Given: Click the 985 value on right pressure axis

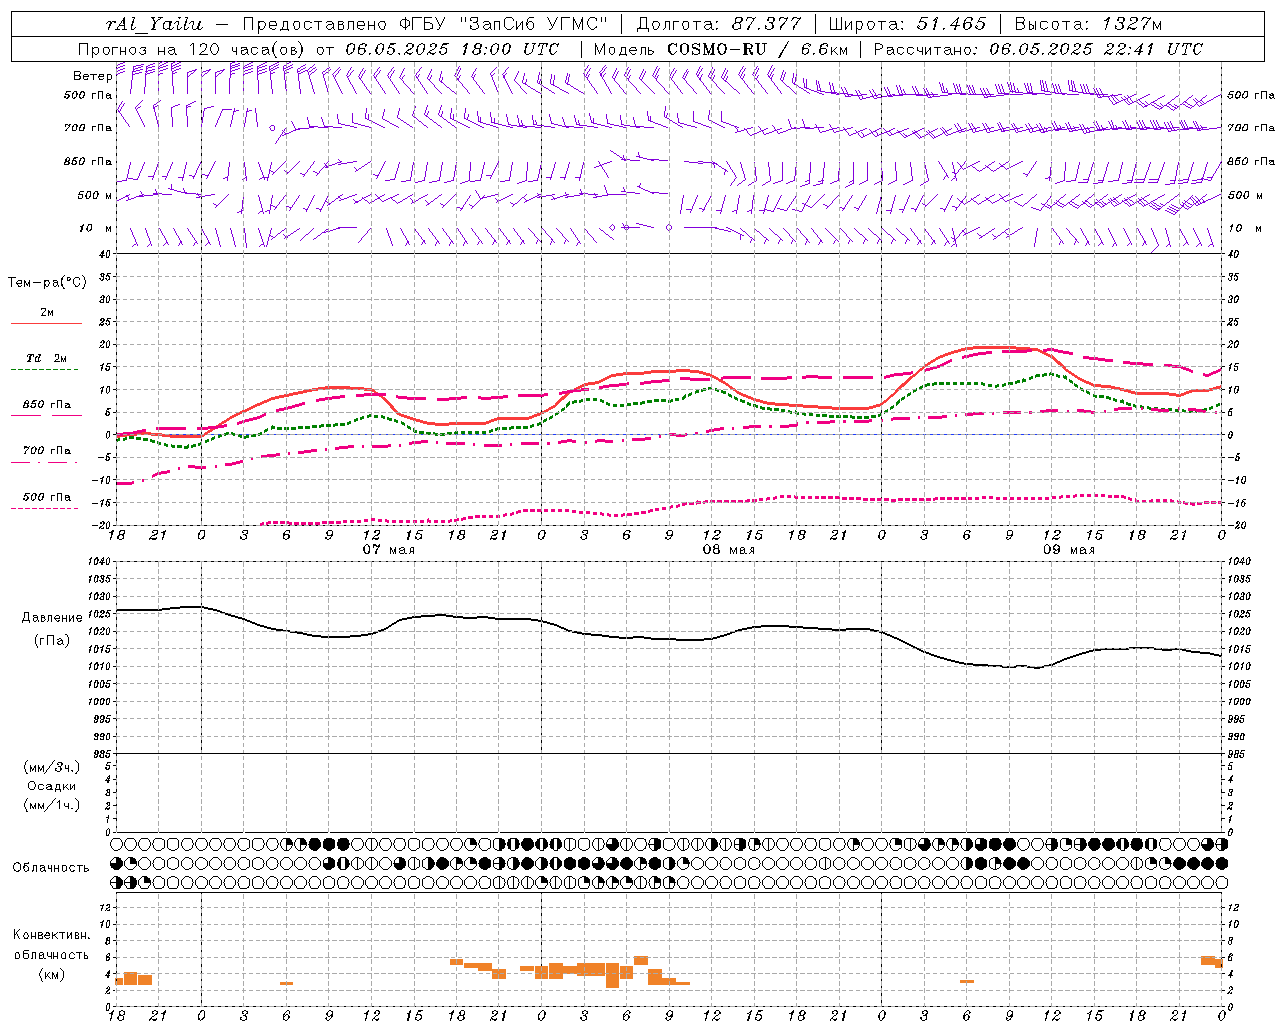Looking at the screenshot, I should (x=1237, y=754).
